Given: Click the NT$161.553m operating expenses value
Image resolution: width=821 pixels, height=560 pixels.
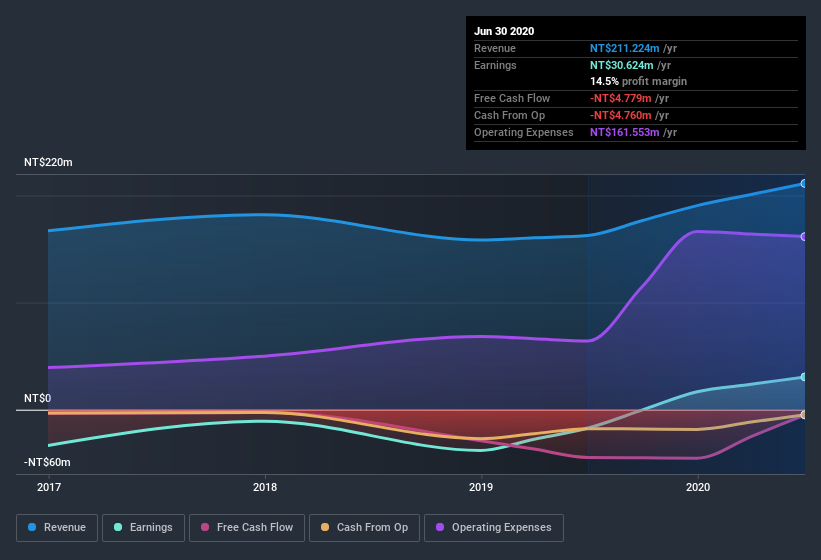Looking at the screenshot, I should pos(624,132).
